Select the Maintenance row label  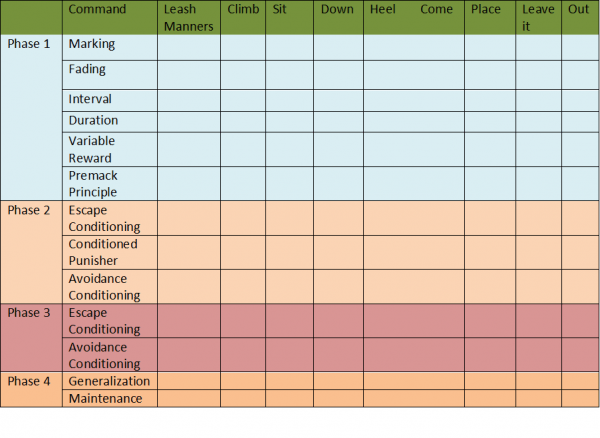click(105, 399)
